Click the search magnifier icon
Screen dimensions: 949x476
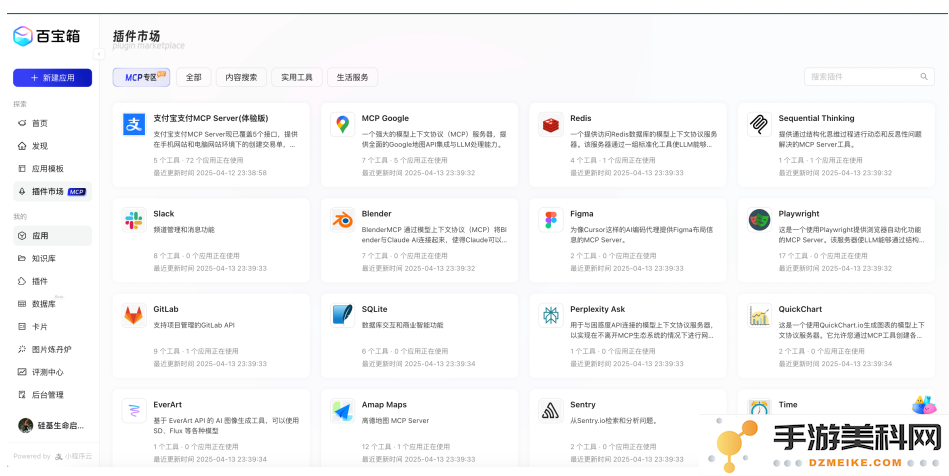click(924, 77)
